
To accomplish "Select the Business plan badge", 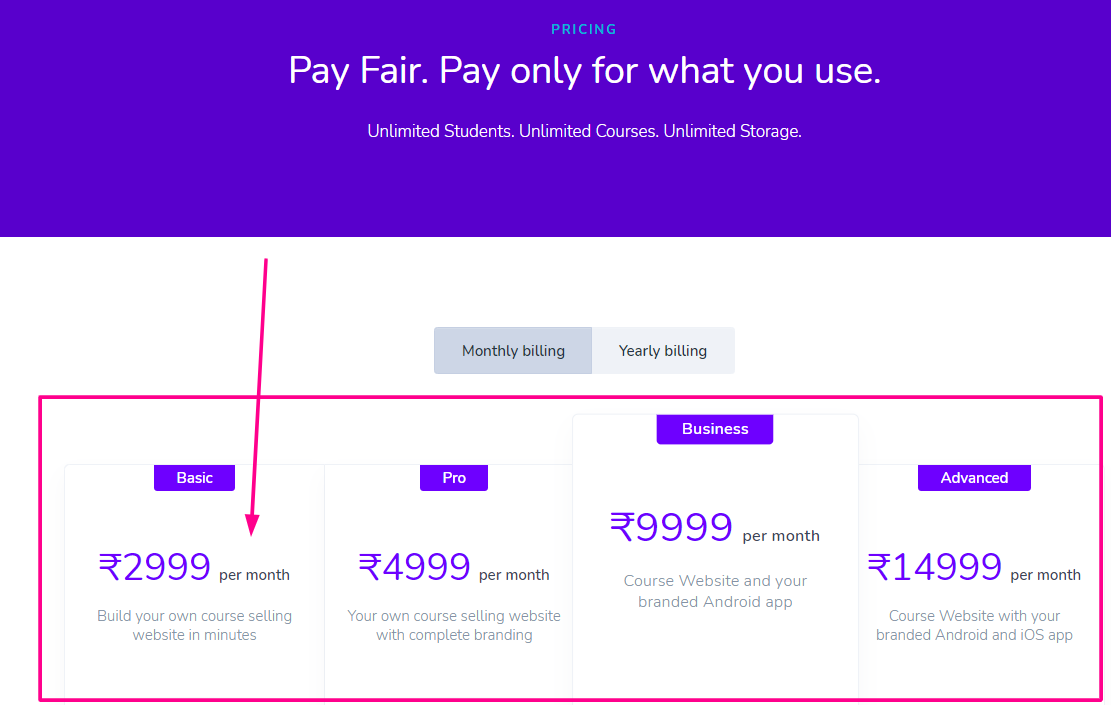I will click(715, 429).
